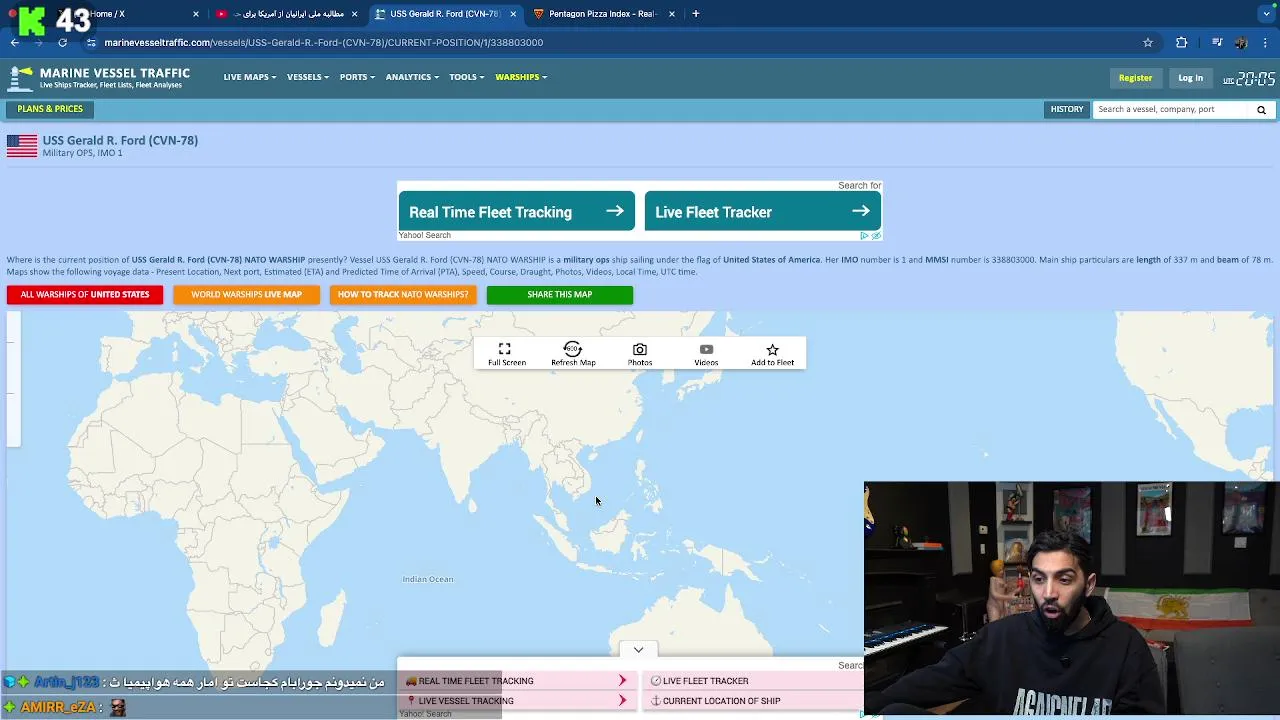
Task: Click LIVE FLEET TRACKER bottom ad link
Action: pyautogui.click(x=754, y=681)
